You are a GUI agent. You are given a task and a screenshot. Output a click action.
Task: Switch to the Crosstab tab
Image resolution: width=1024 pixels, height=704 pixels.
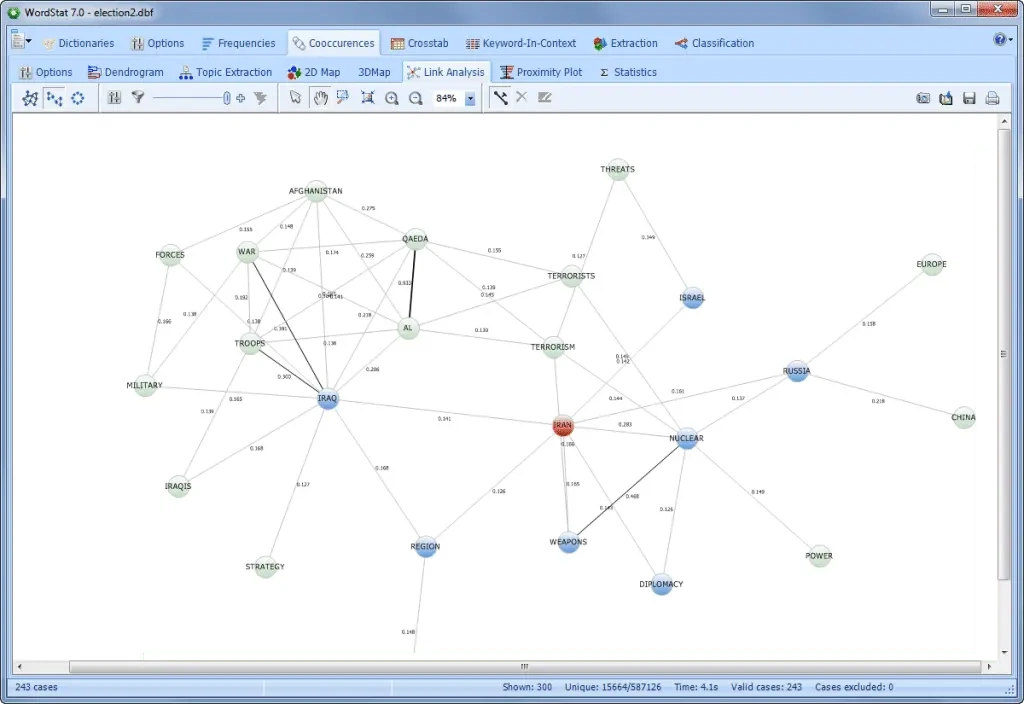pyautogui.click(x=419, y=43)
